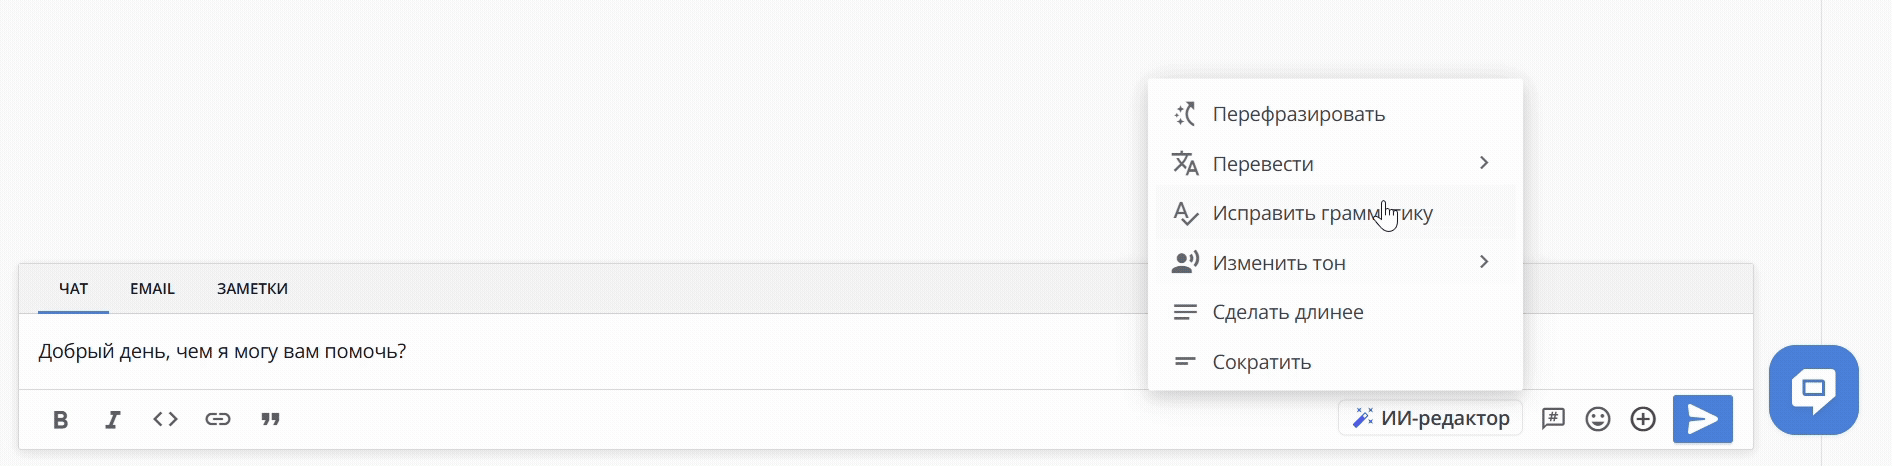This screenshot has width=1892, height=466.
Task: Select Перефразировать option
Action: [x=1298, y=114]
